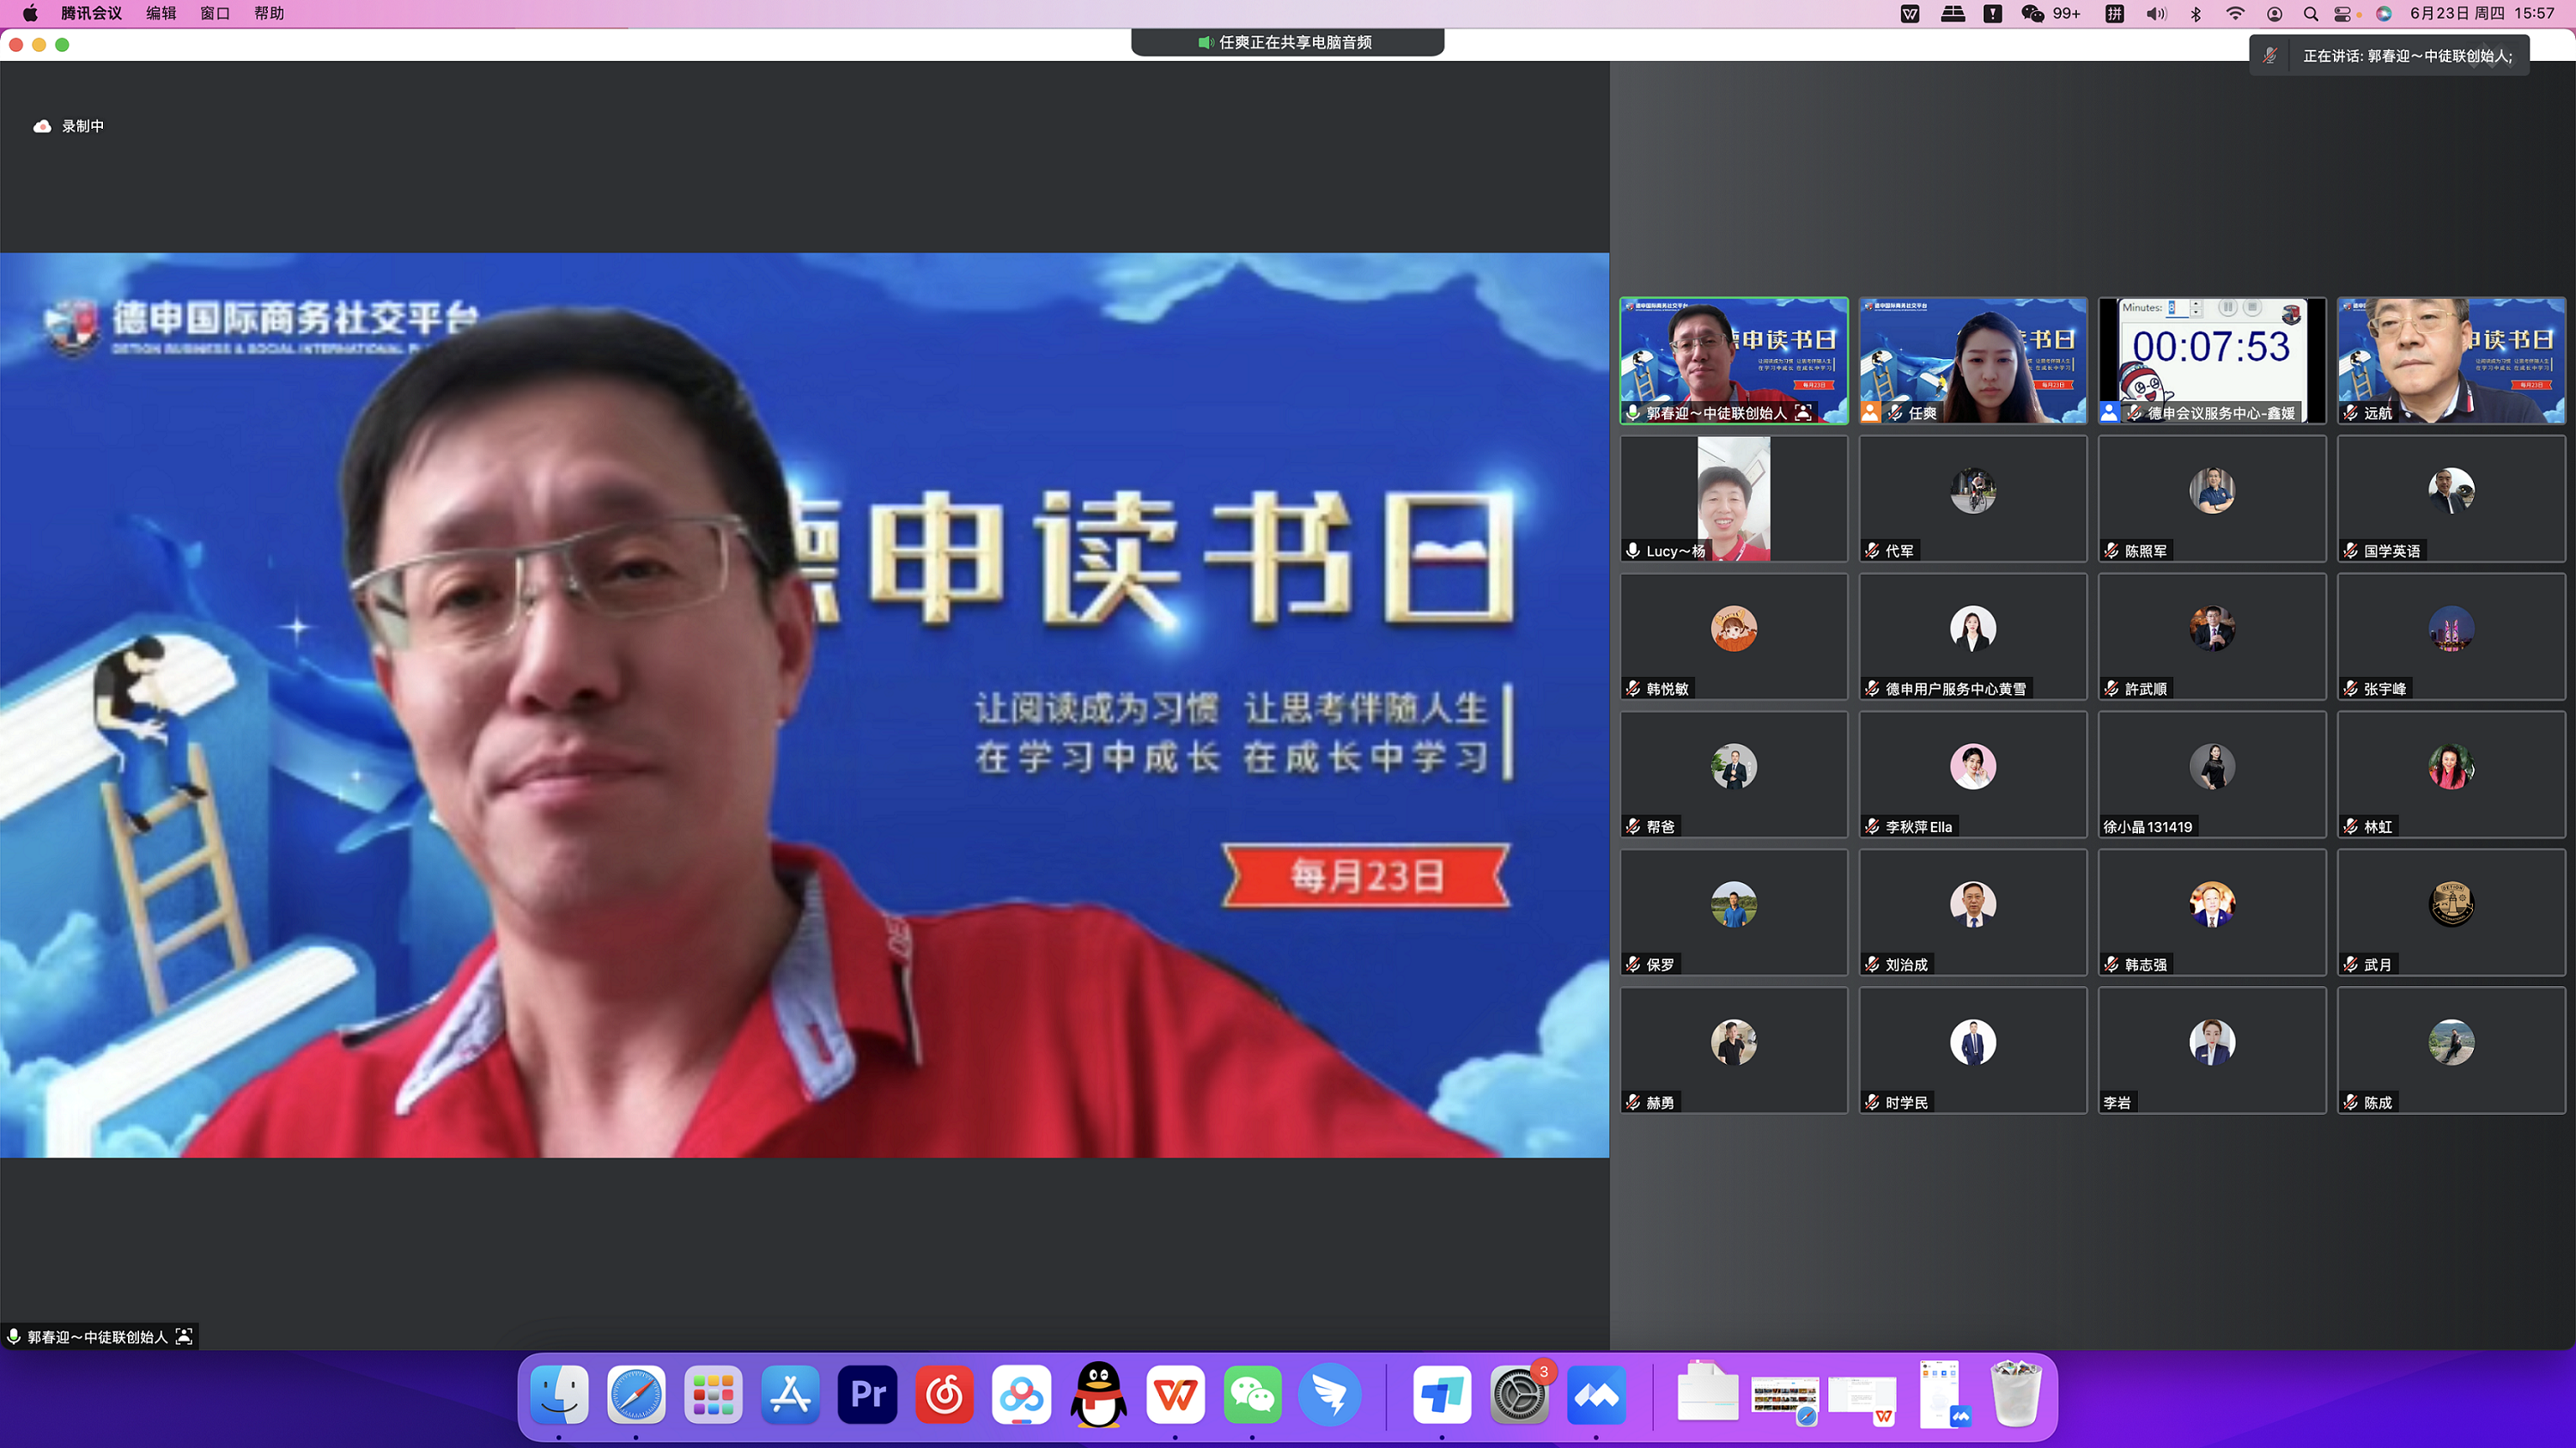Click Bluetooth icon in menu bar
The height and width of the screenshot is (1448, 2576).
(2196, 13)
